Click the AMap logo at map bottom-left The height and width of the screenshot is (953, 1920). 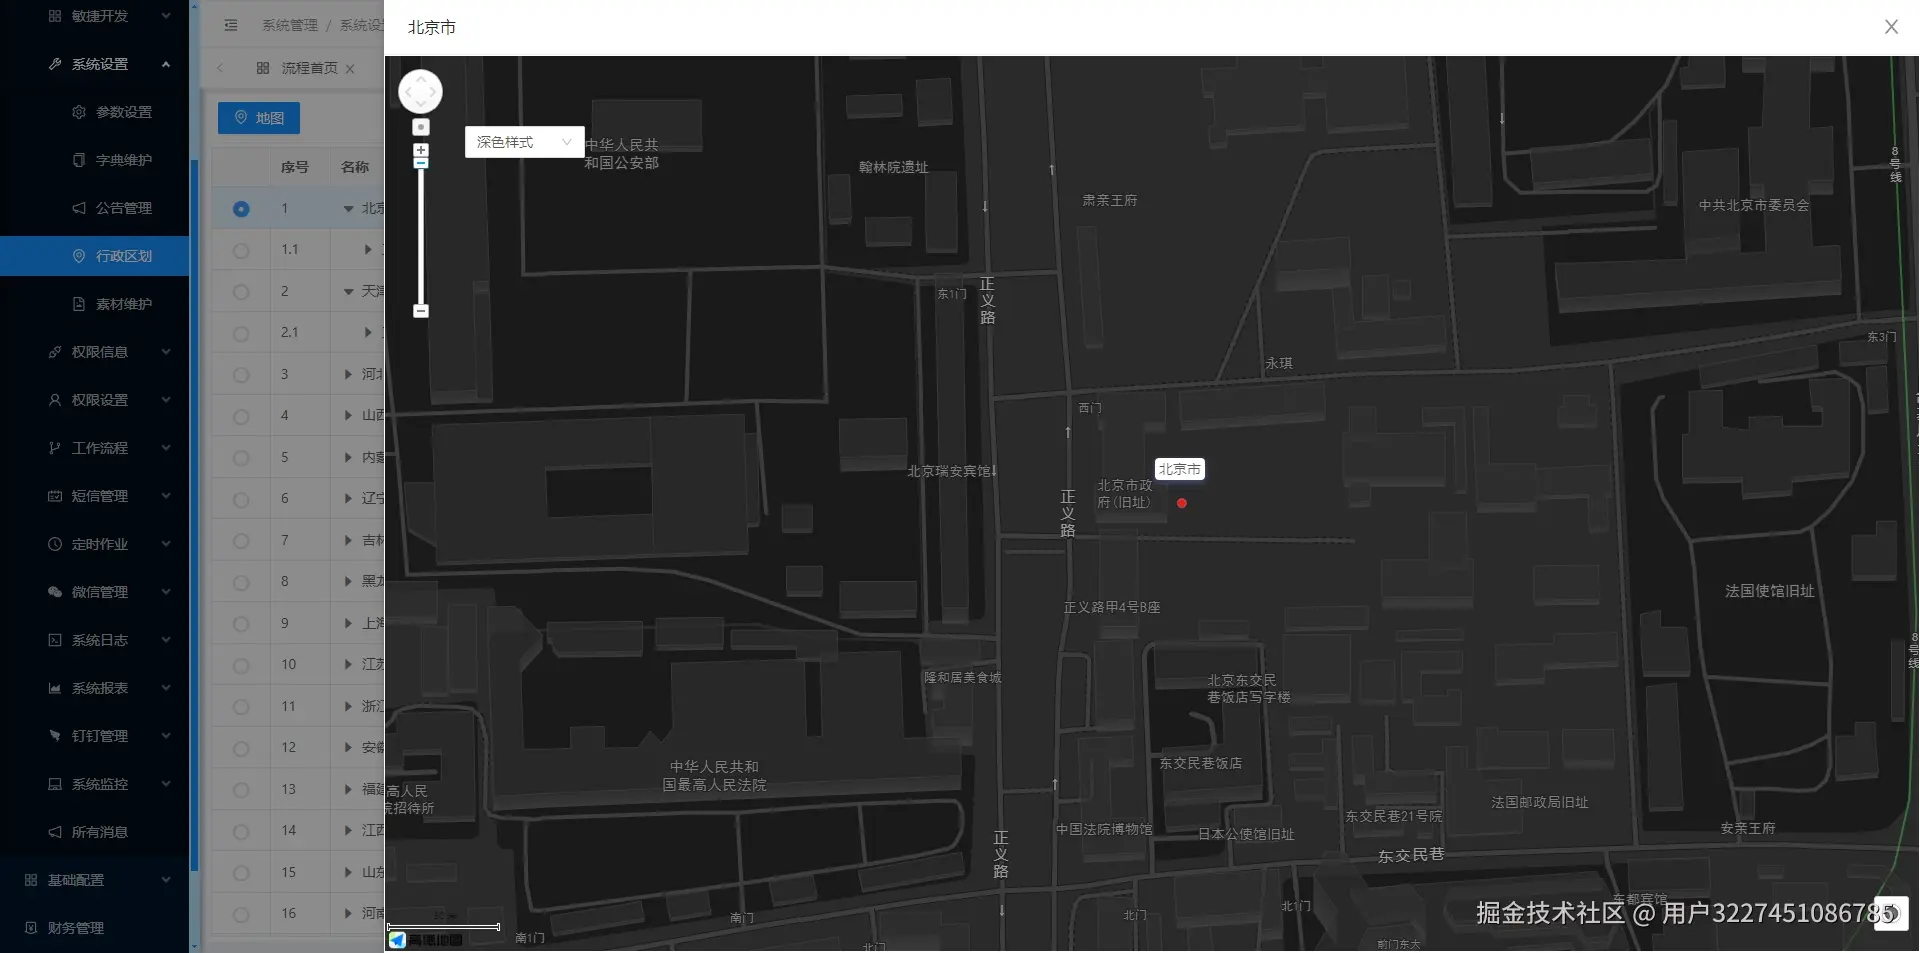426,940
